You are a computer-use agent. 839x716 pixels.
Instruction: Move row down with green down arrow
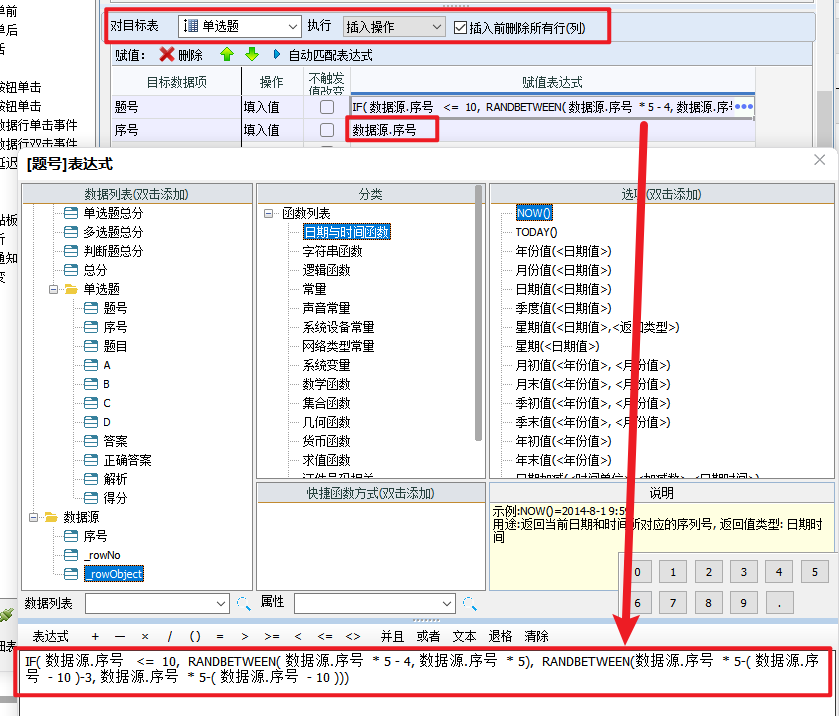[x=251, y=55]
